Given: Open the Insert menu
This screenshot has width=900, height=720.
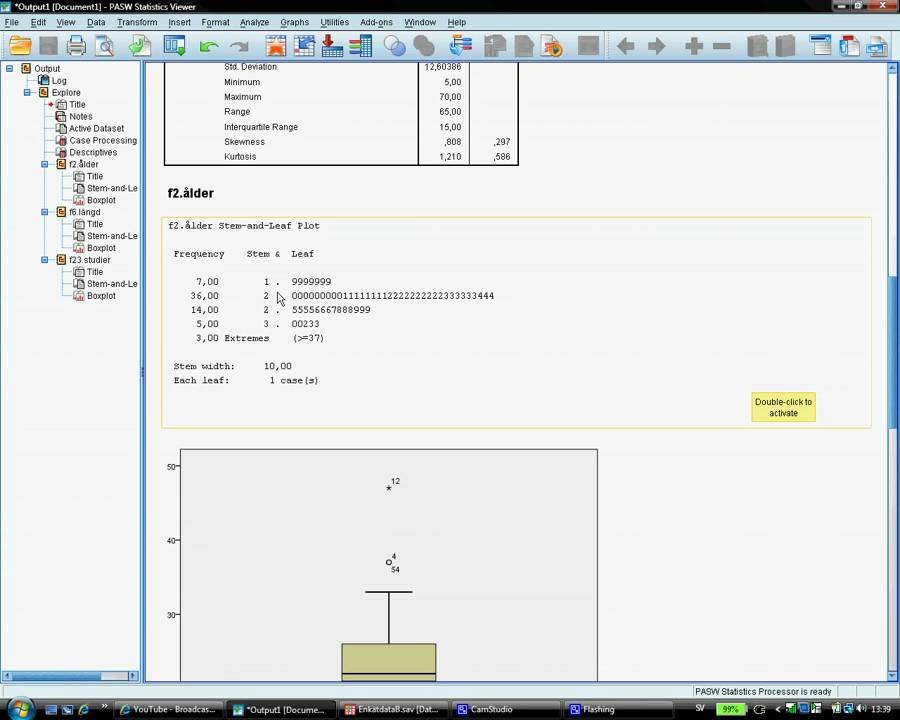Looking at the screenshot, I should tap(179, 22).
